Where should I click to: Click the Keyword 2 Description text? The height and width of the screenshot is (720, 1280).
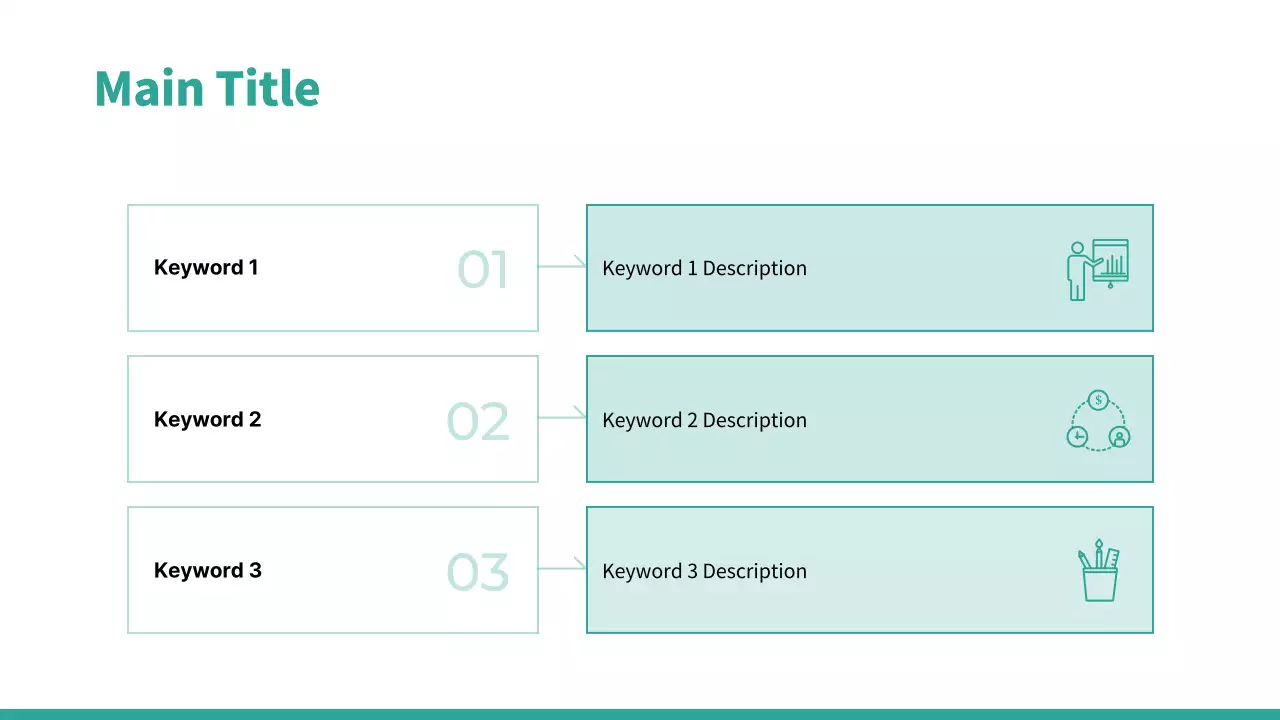point(704,420)
